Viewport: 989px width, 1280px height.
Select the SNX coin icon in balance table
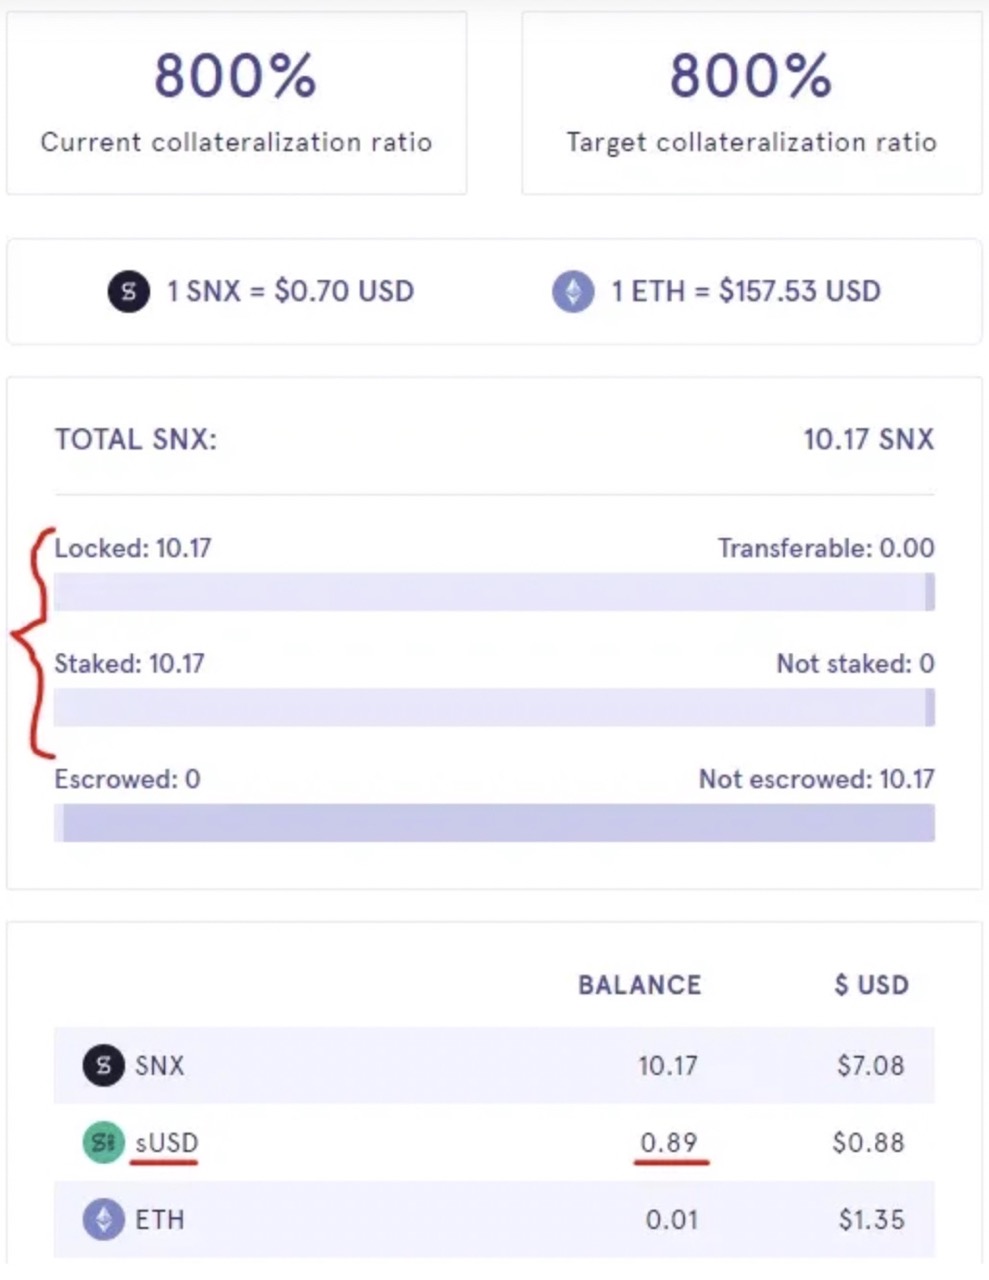pyautogui.click(x=101, y=1065)
